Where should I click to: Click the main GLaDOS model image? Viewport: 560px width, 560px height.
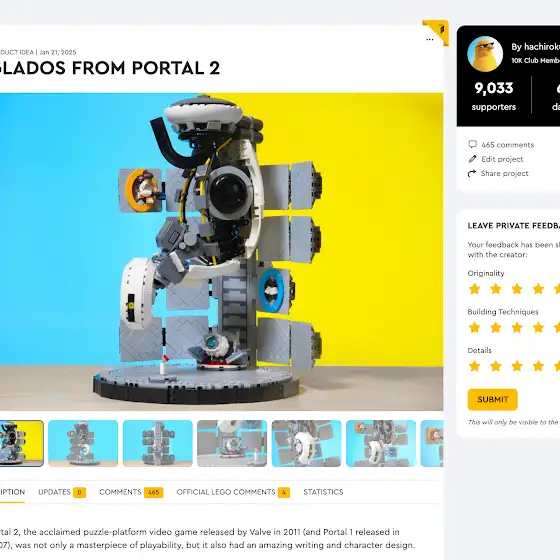221,252
